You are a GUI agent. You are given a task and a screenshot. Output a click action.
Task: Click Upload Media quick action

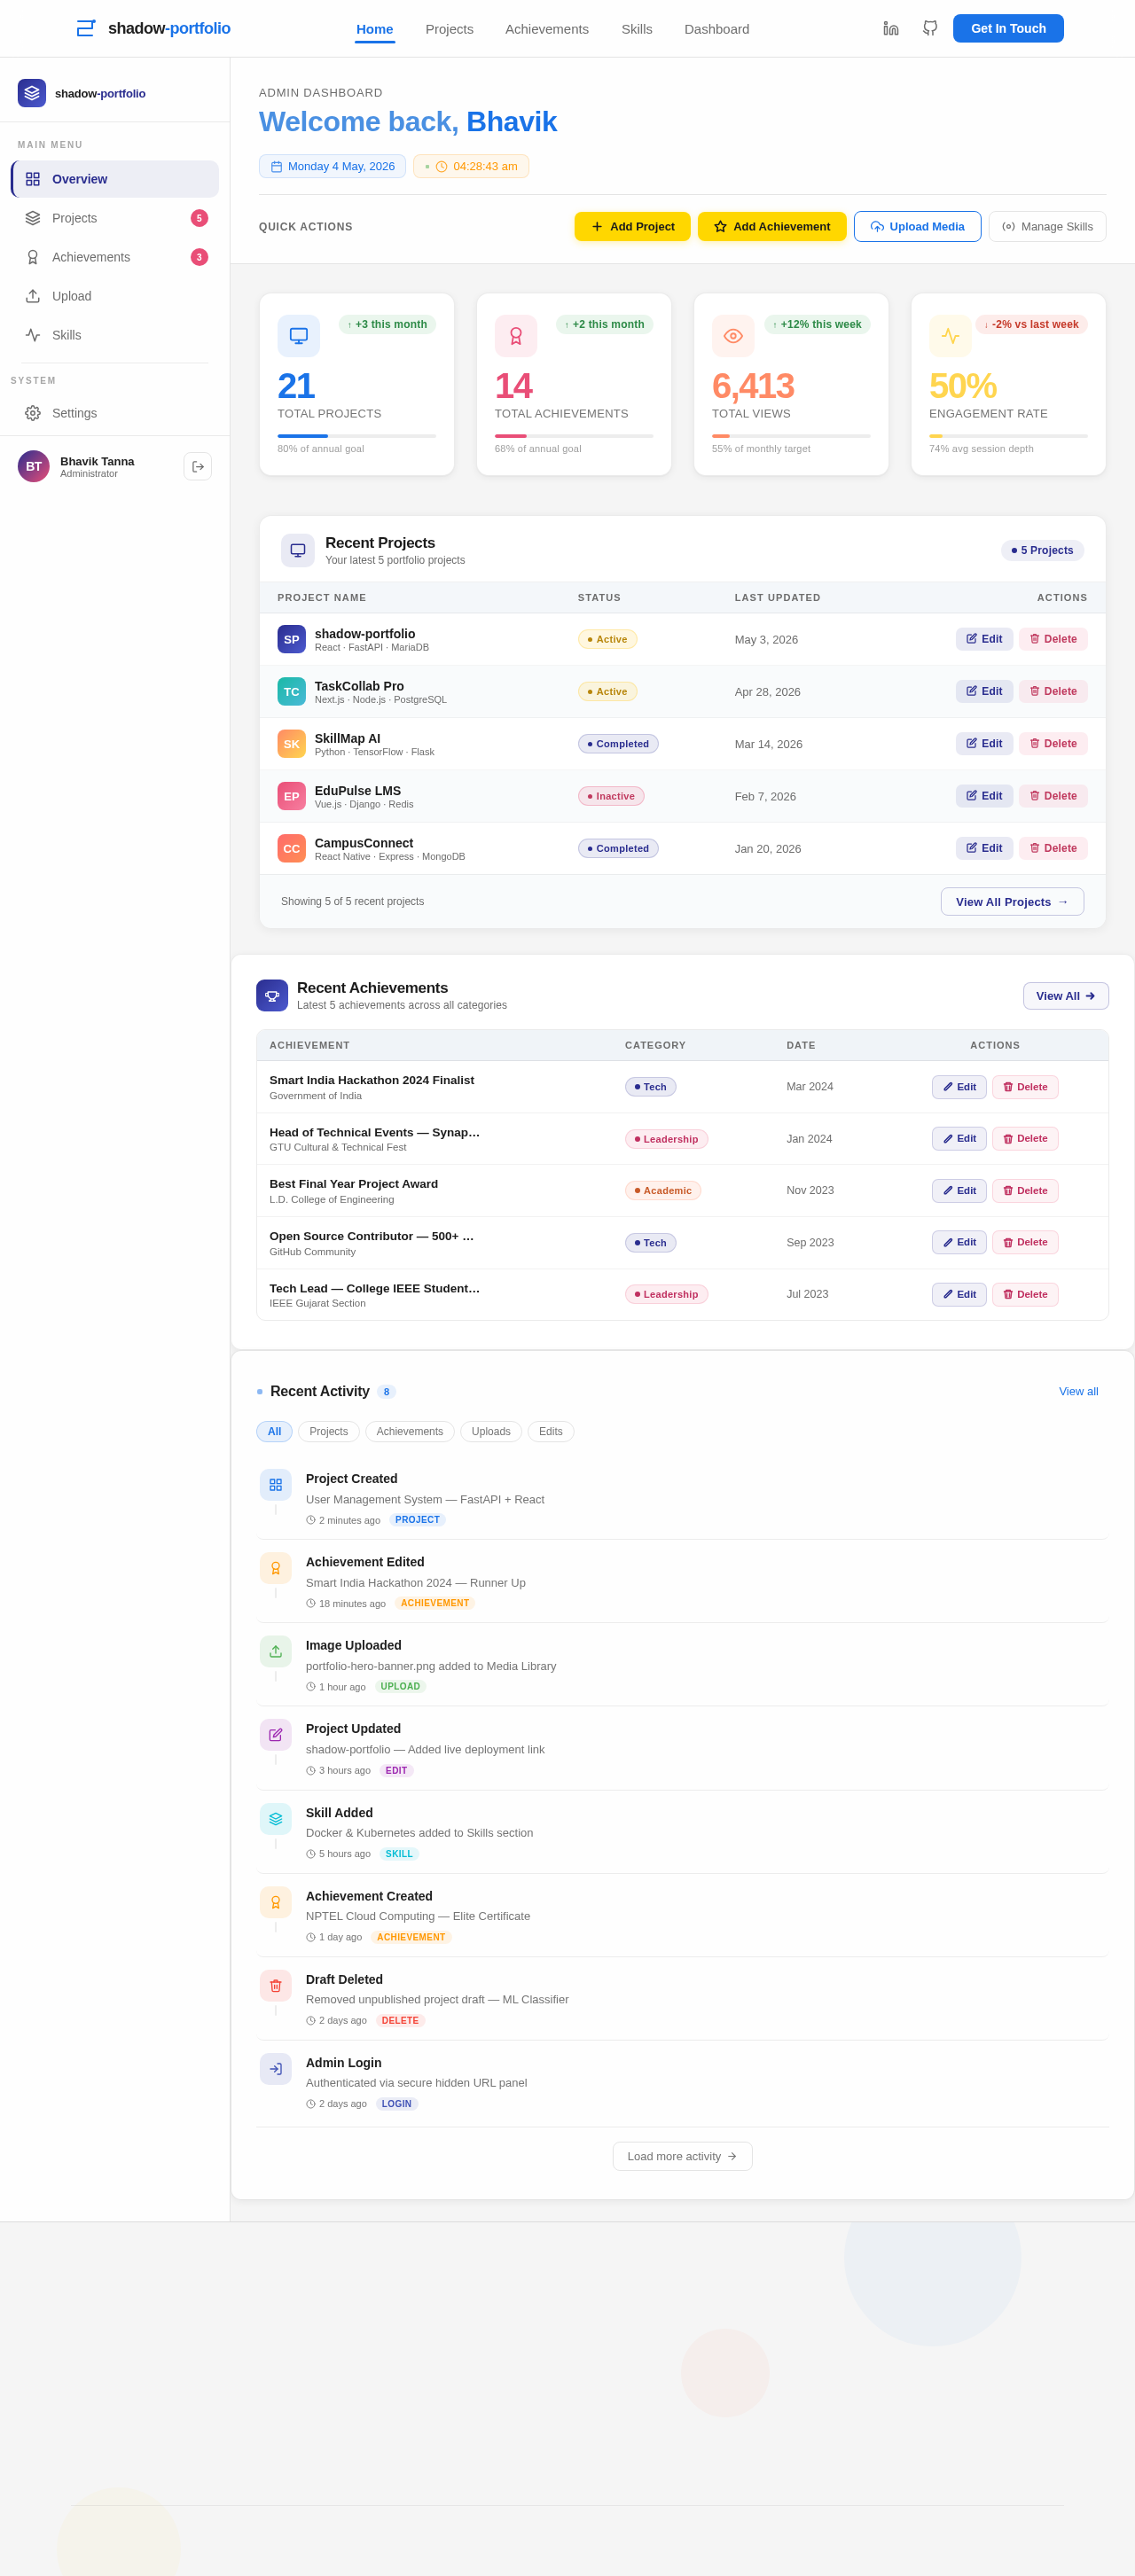pos(917,227)
